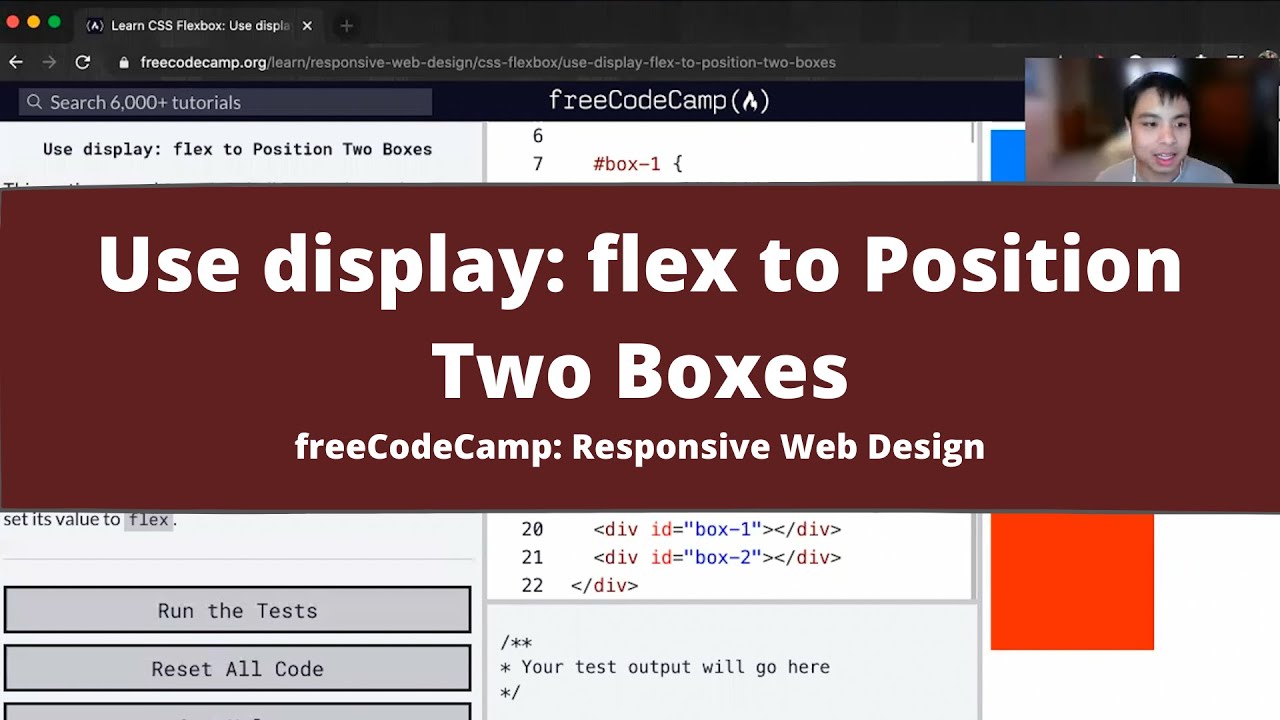This screenshot has width=1280, height=720.
Task: Click the inline 'flex' code snippet in instructions
Action: click(149, 520)
